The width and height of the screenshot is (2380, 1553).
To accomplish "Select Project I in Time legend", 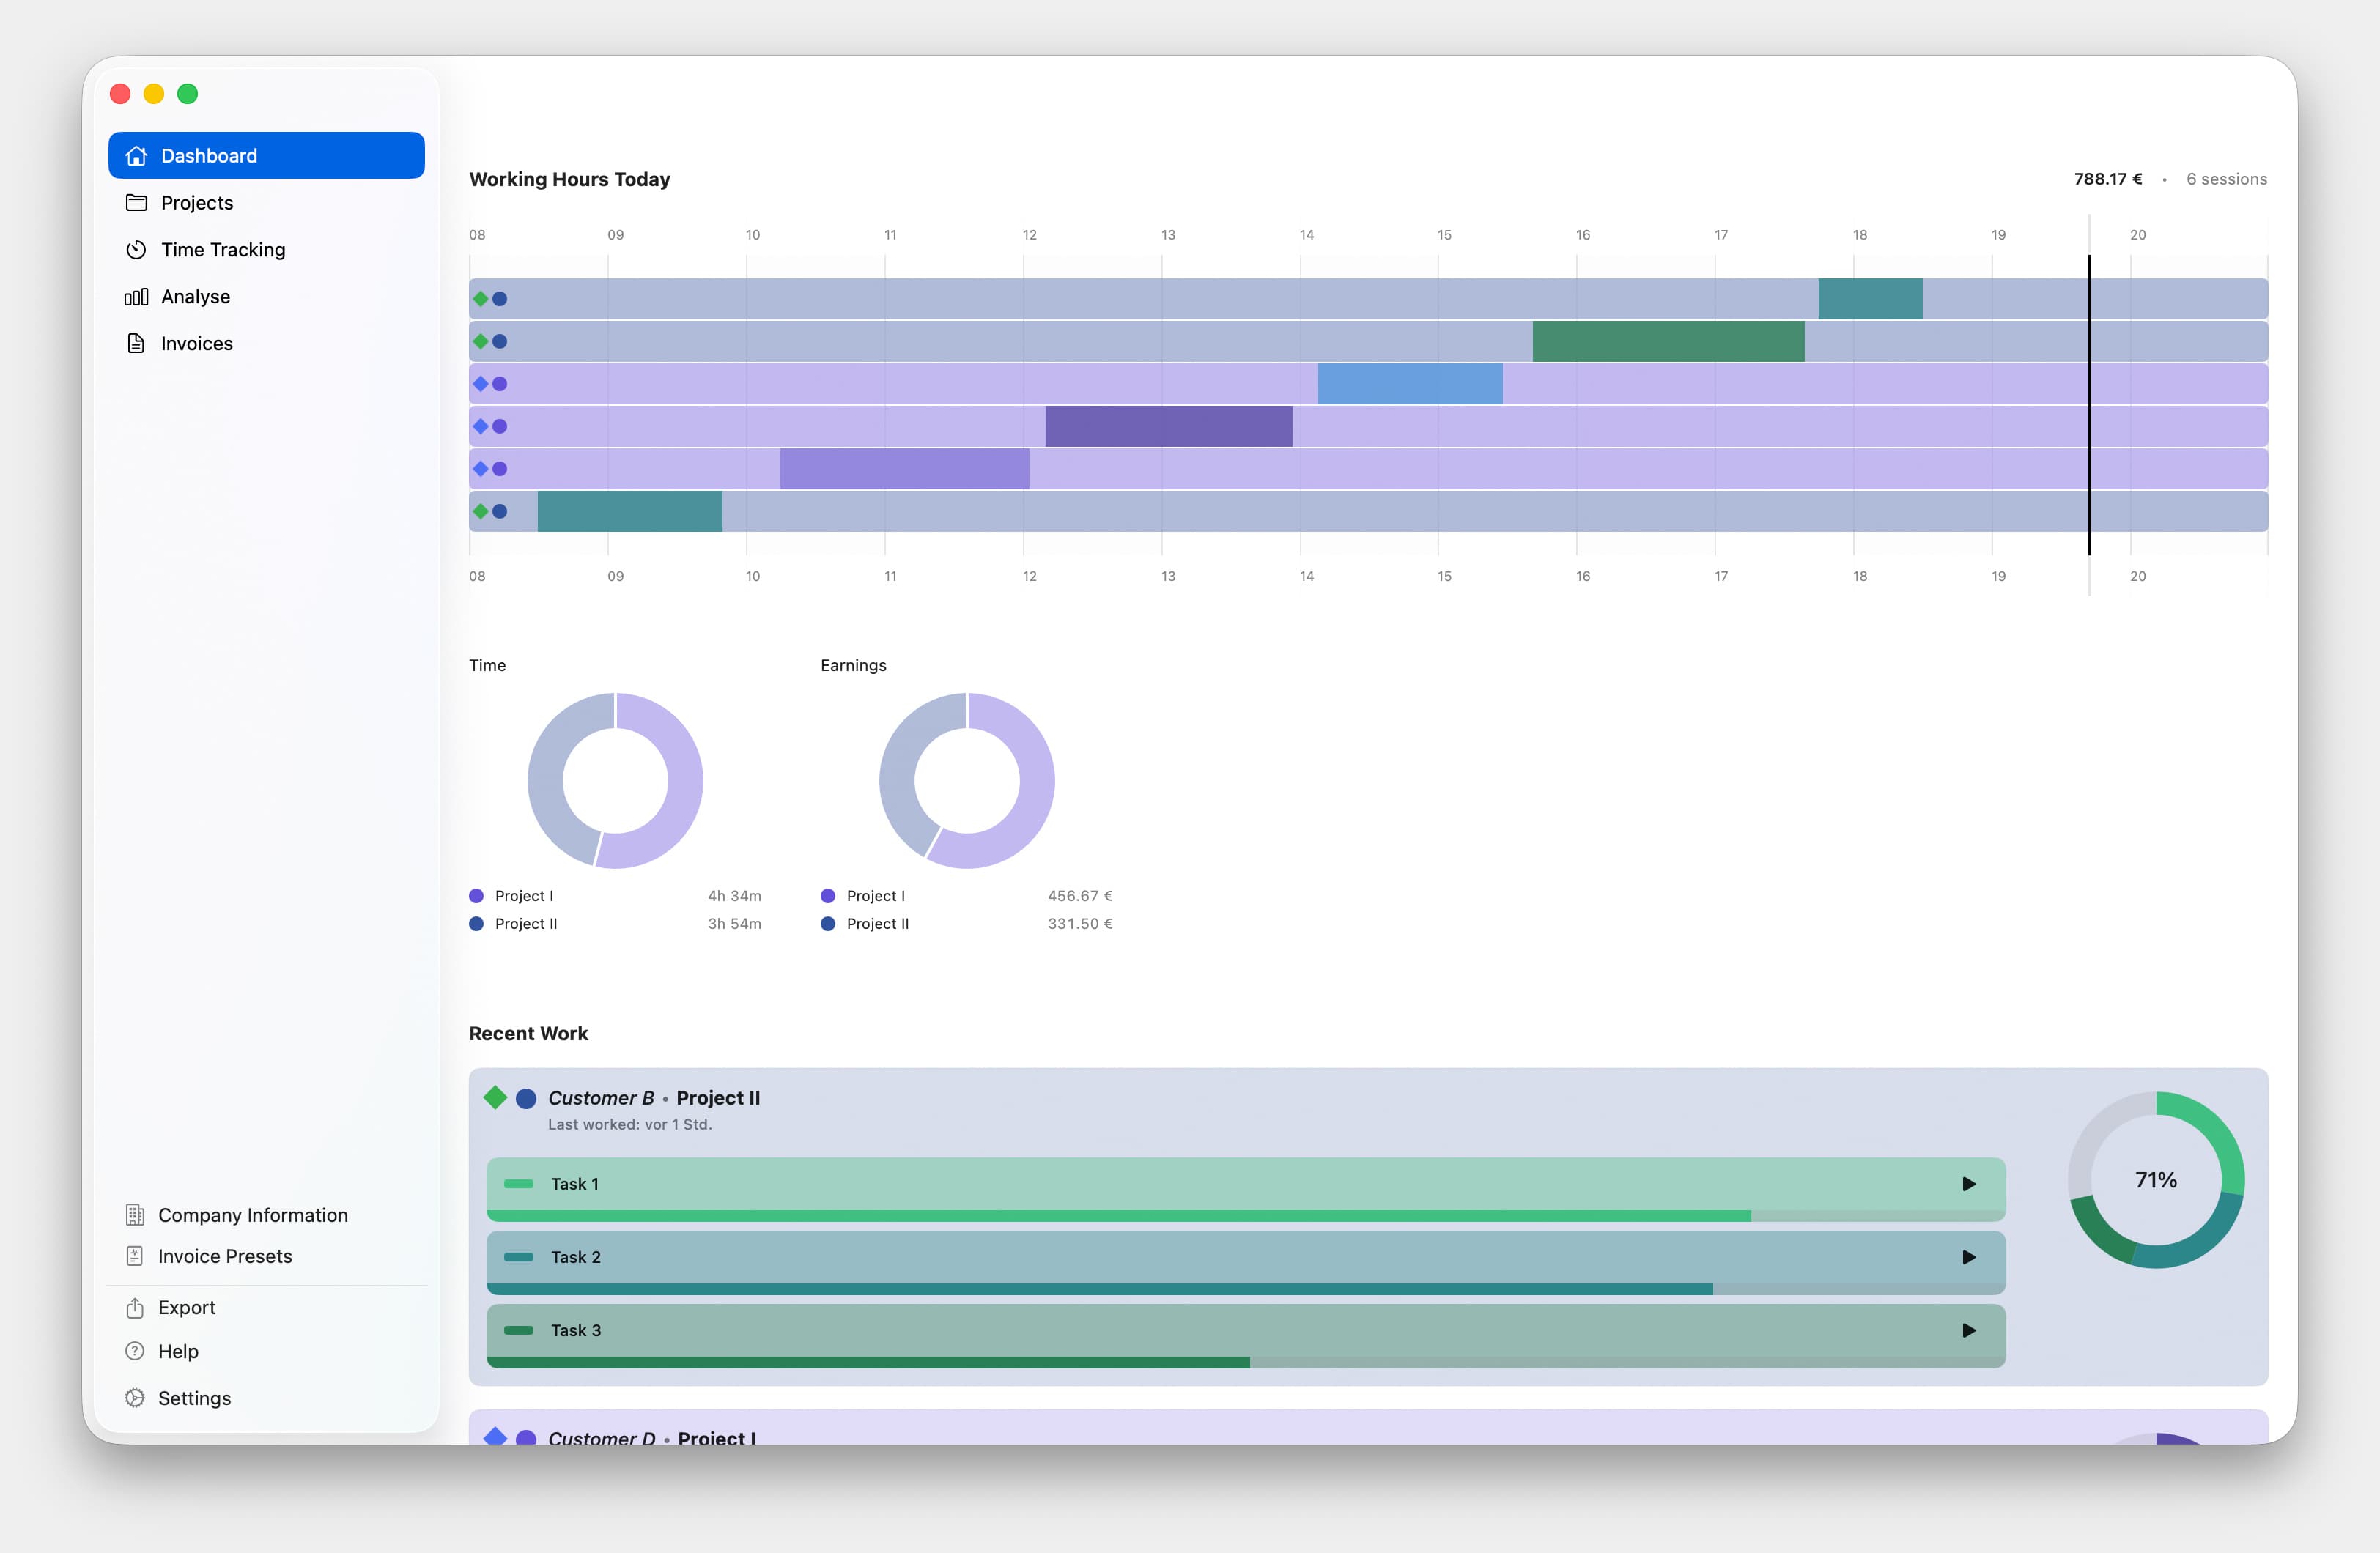I will click(523, 896).
